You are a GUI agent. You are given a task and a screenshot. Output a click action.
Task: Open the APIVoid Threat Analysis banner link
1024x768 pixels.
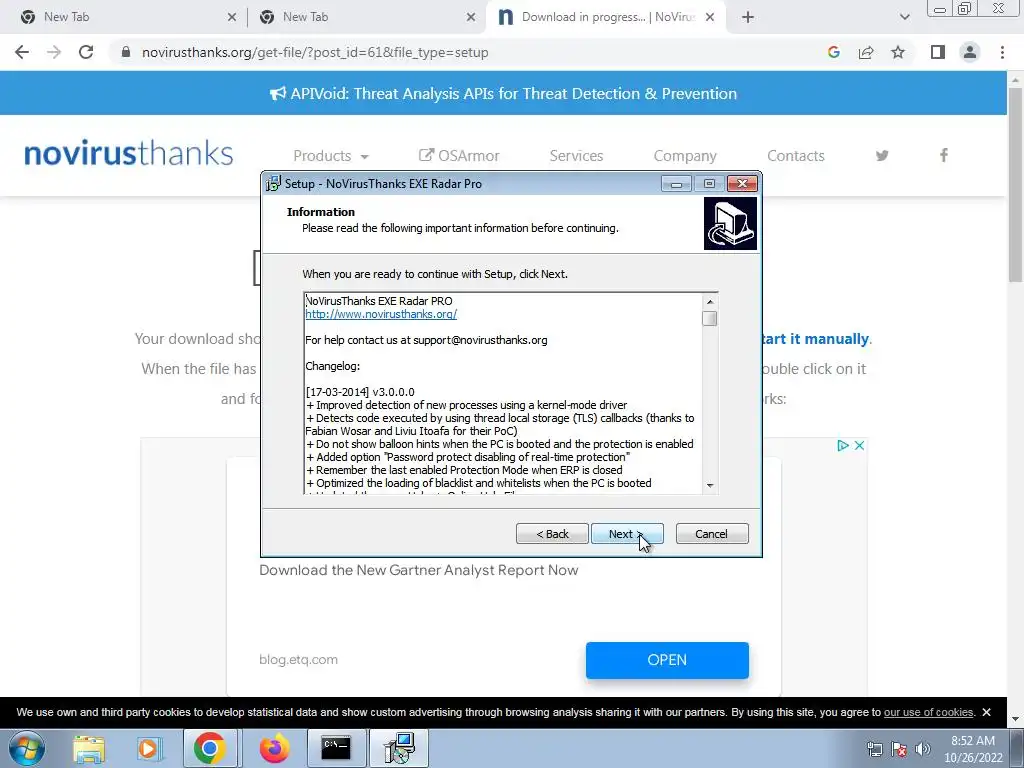[504, 93]
